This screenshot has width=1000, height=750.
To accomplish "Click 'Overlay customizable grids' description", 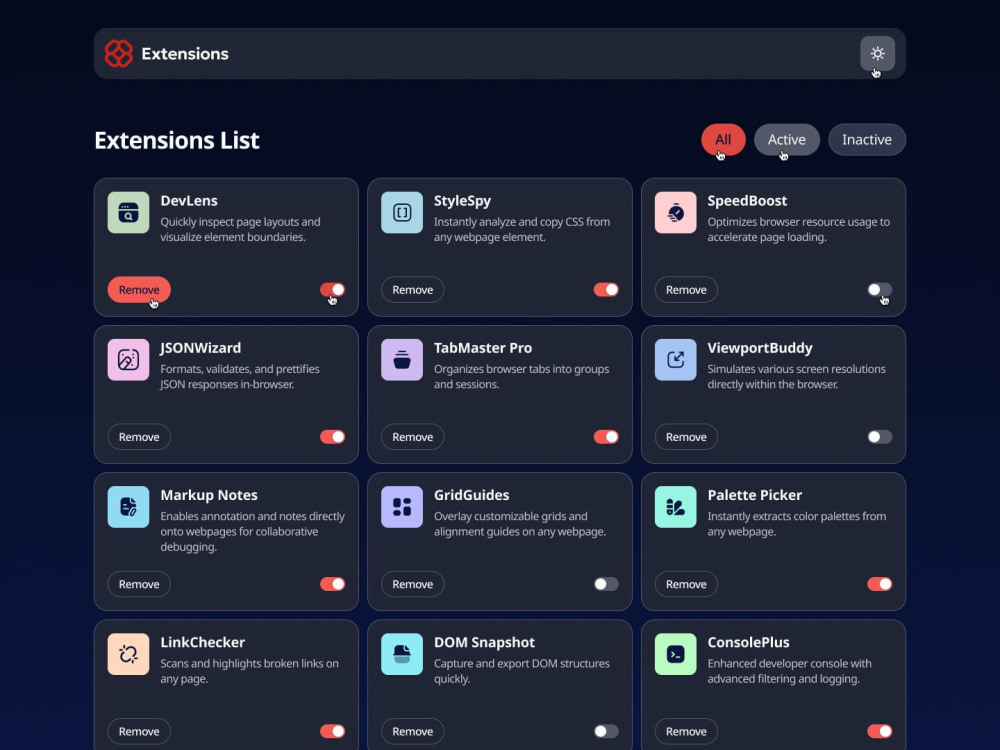I will (x=520, y=524).
